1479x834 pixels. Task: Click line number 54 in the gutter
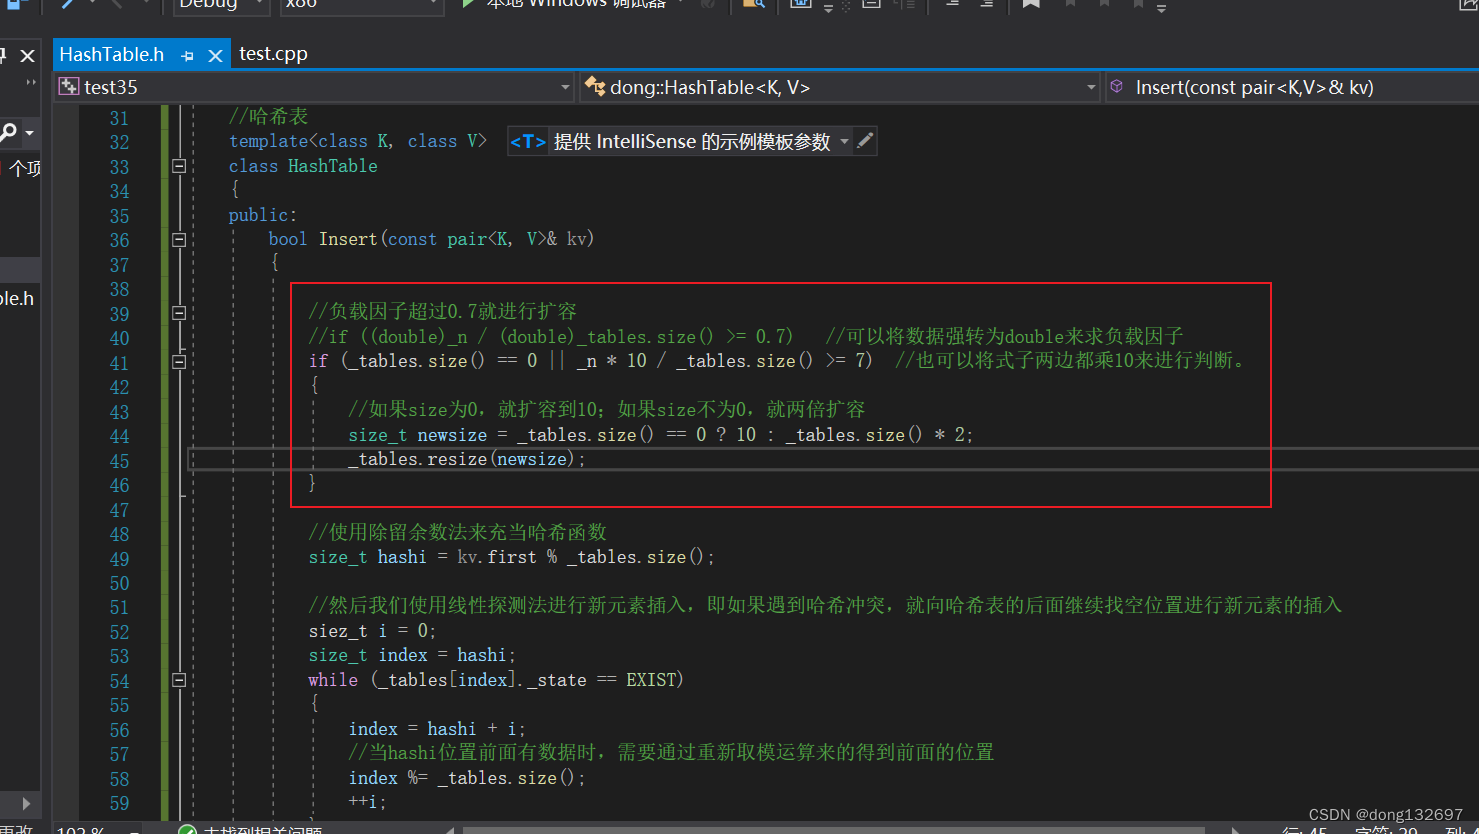(119, 681)
